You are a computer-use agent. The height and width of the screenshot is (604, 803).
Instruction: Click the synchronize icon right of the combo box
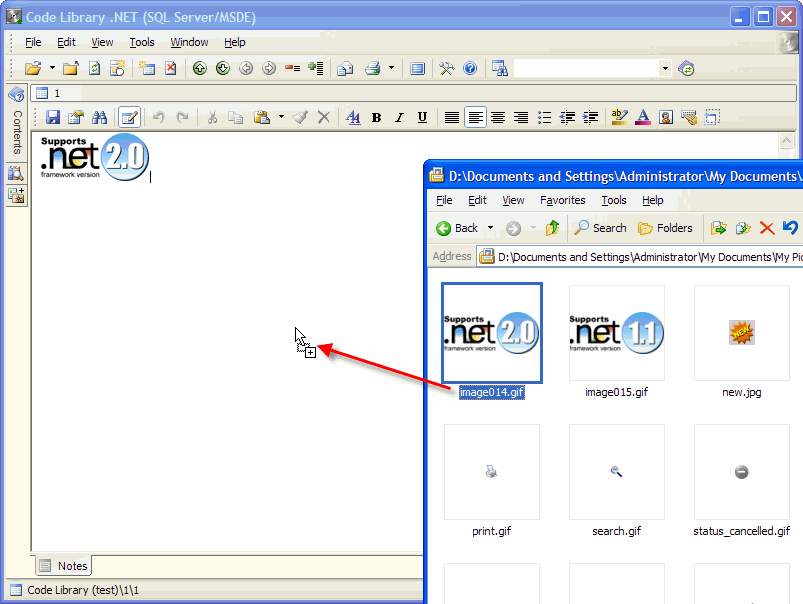686,68
